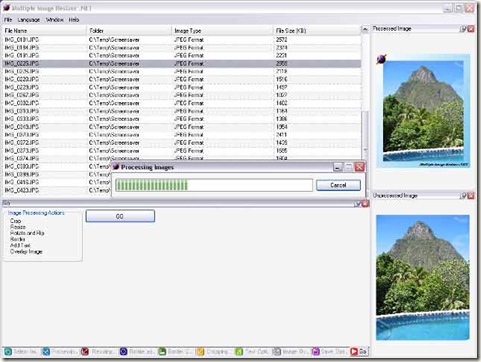Open the Rotate and flip tab
The width and height of the screenshot is (481, 362).
click(138, 351)
